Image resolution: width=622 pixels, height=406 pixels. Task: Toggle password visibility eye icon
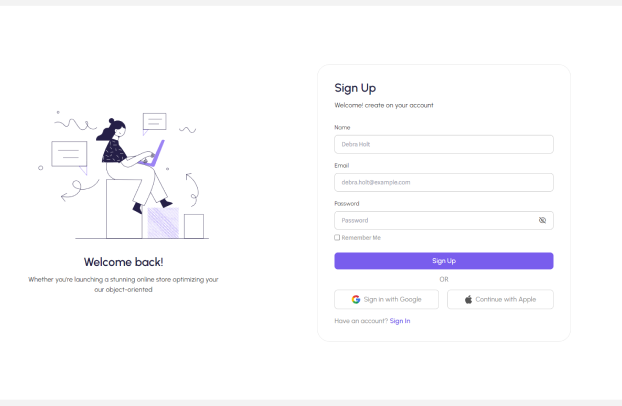[x=542, y=220]
